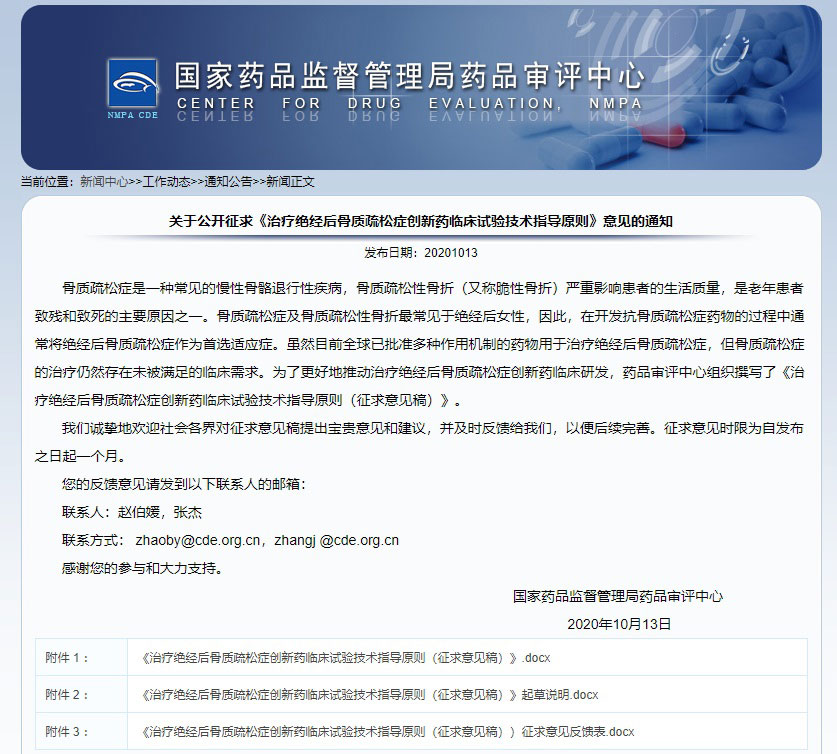Open the 新闻中心 breadcrumb link
This screenshot has width=837, height=754.
103,182
